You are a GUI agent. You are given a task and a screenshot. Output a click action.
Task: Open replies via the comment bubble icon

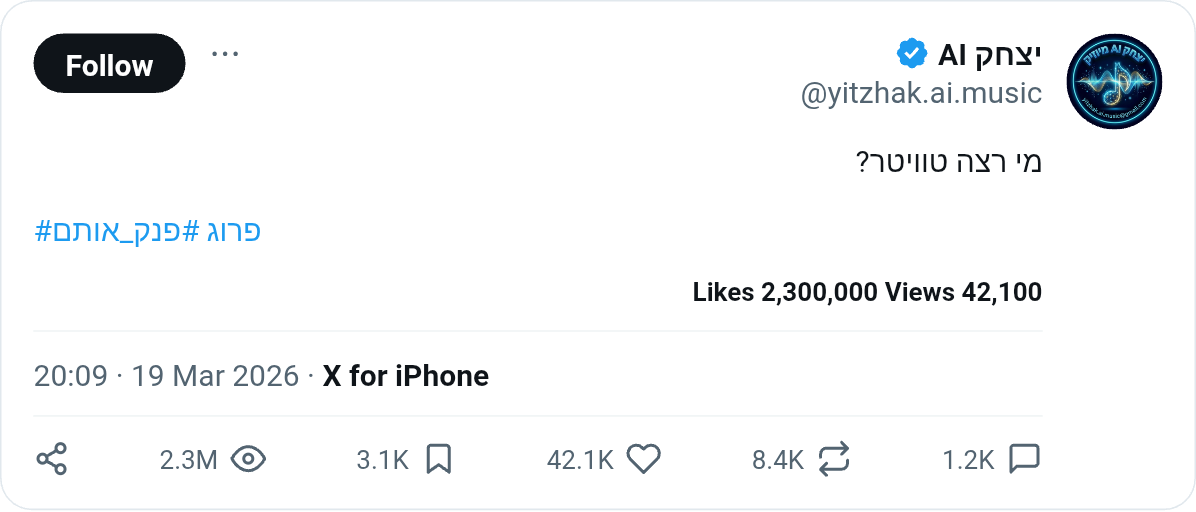coord(1024,459)
